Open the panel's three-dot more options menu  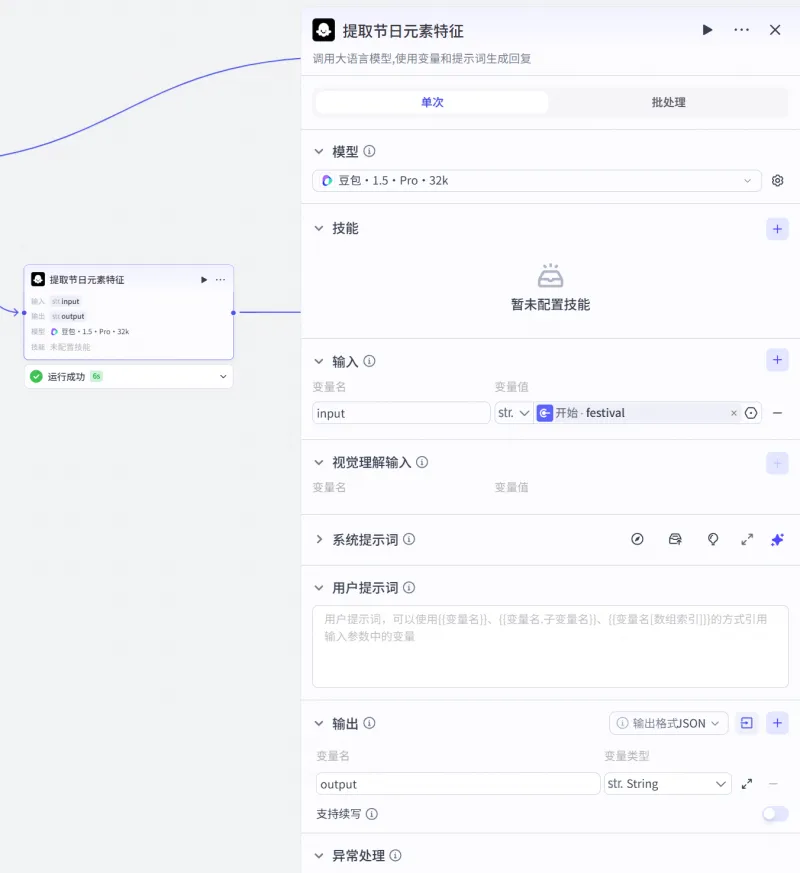(741, 30)
